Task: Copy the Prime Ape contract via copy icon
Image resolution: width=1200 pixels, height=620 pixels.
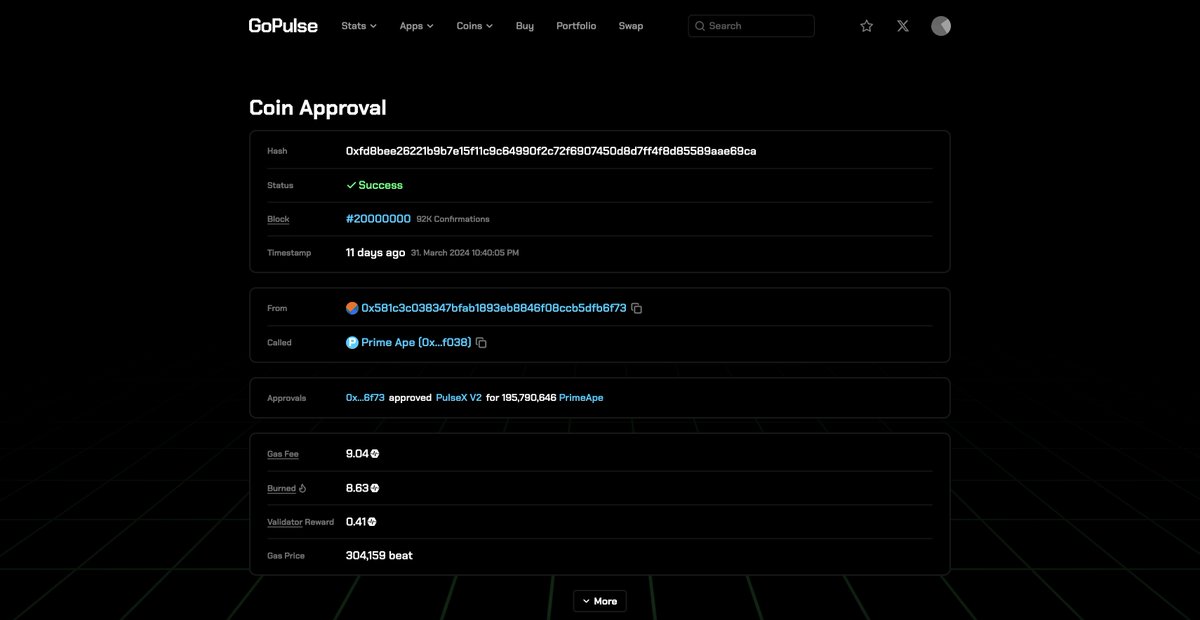Action: click(x=481, y=341)
